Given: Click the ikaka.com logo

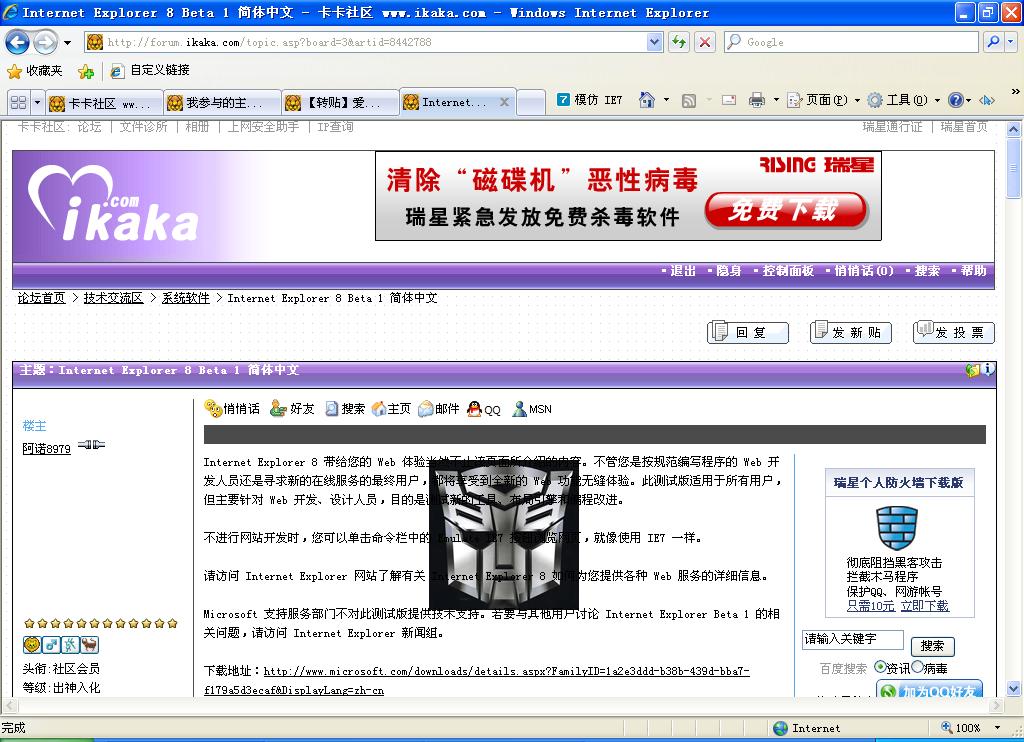Looking at the screenshot, I should pos(113,204).
